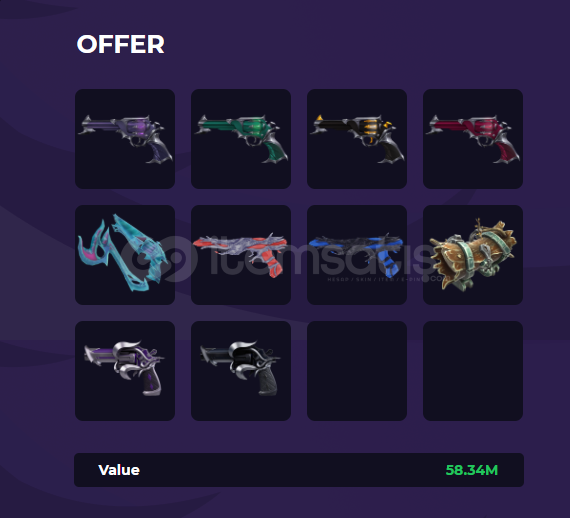
Task: Choose the black ornate silver pistol
Action: pos(241,370)
